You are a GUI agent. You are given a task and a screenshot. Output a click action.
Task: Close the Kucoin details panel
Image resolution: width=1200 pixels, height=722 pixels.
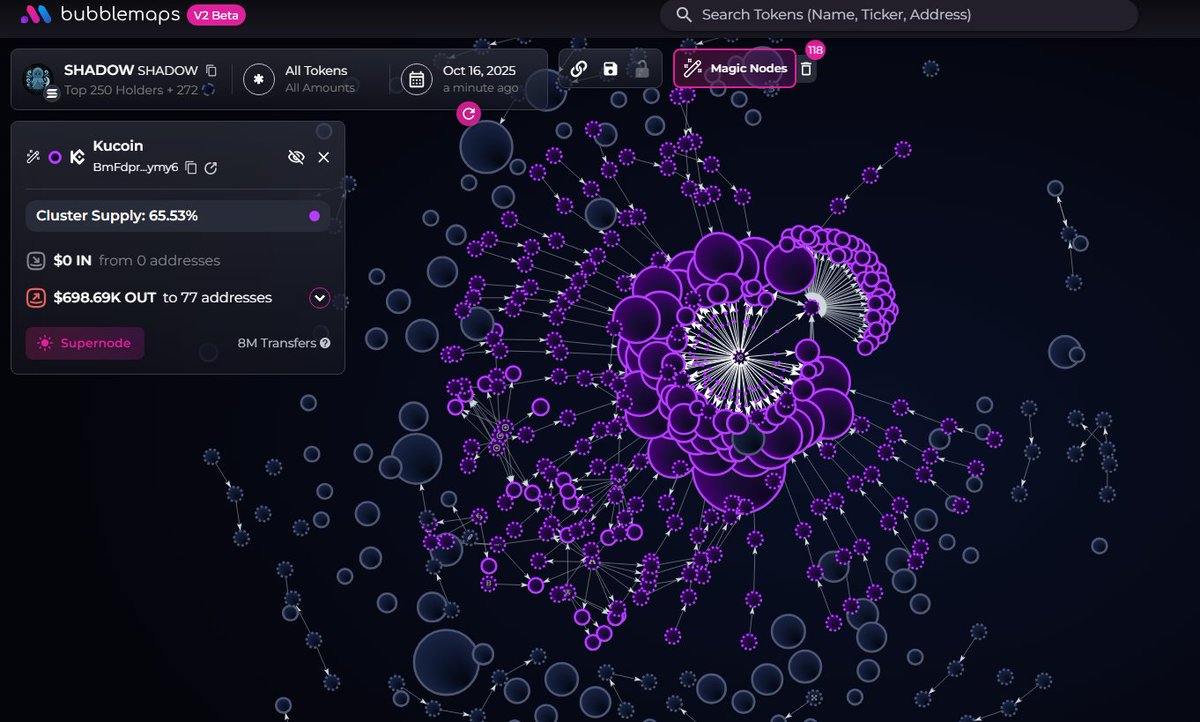323,157
